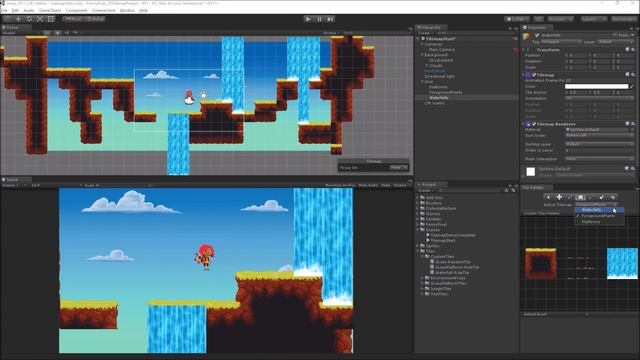Open the Mask Interaction dropdown

[x=600, y=158]
